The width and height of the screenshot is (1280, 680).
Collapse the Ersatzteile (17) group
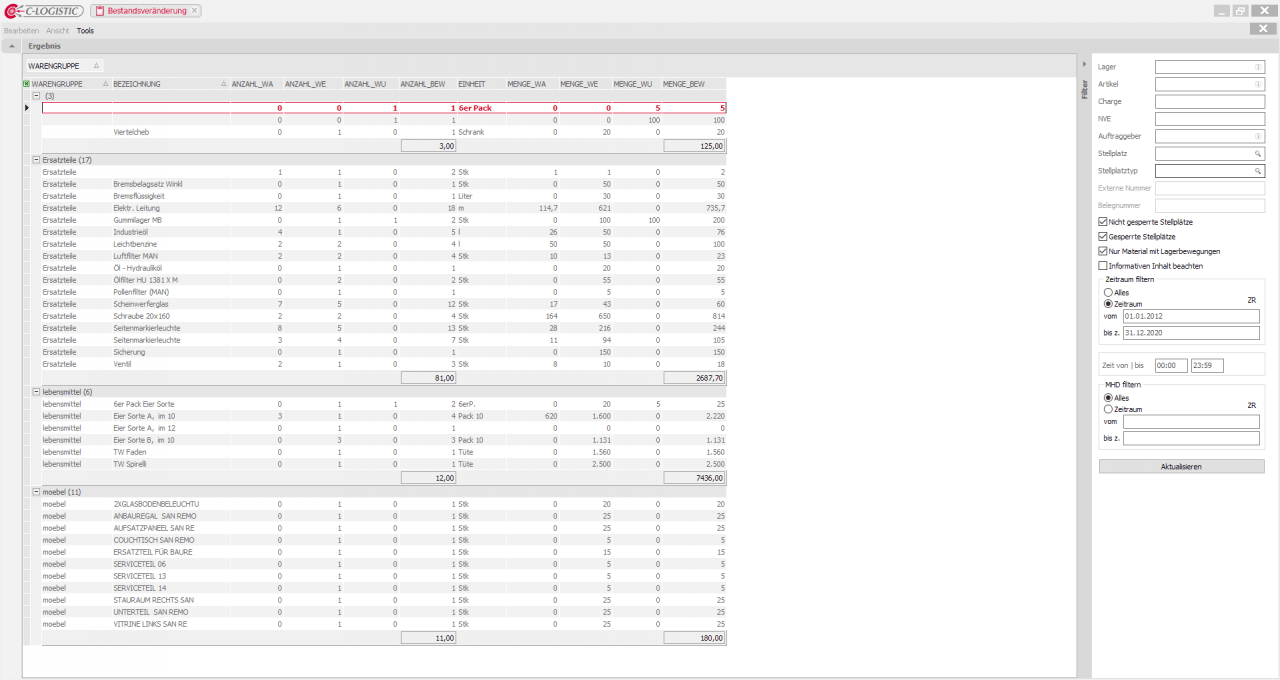coord(36,160)
